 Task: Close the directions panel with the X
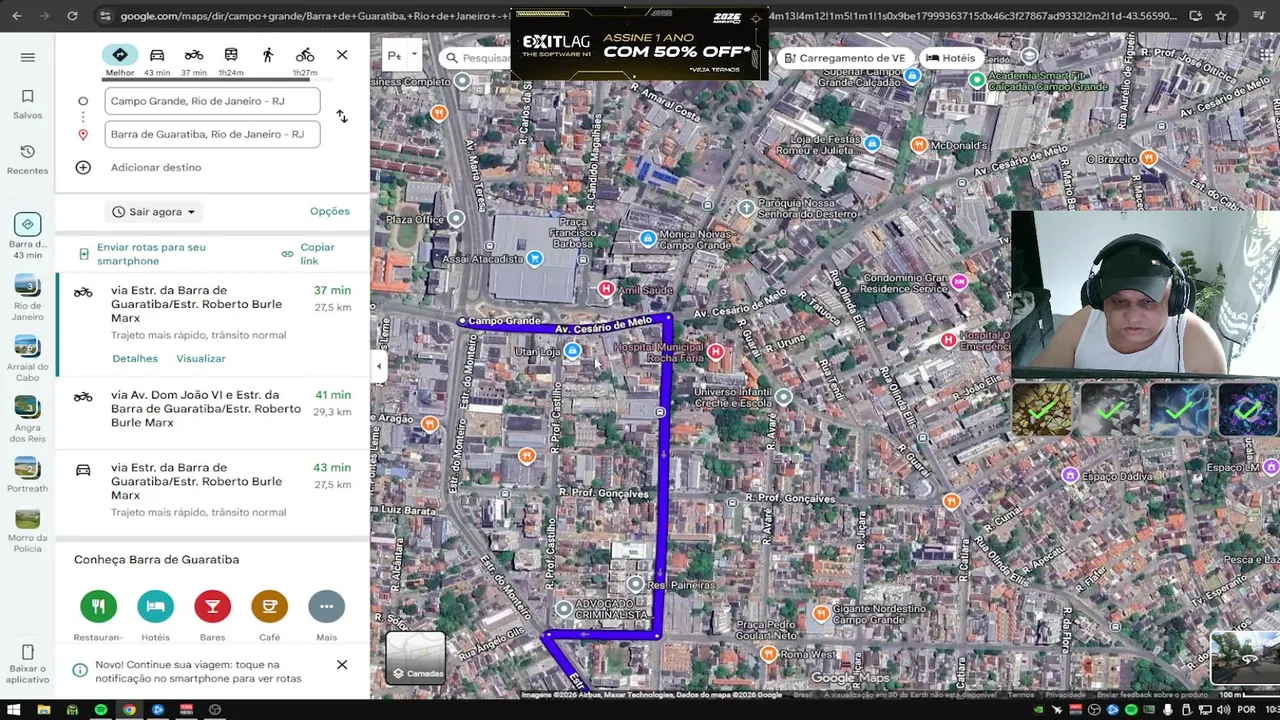(342, 55)
